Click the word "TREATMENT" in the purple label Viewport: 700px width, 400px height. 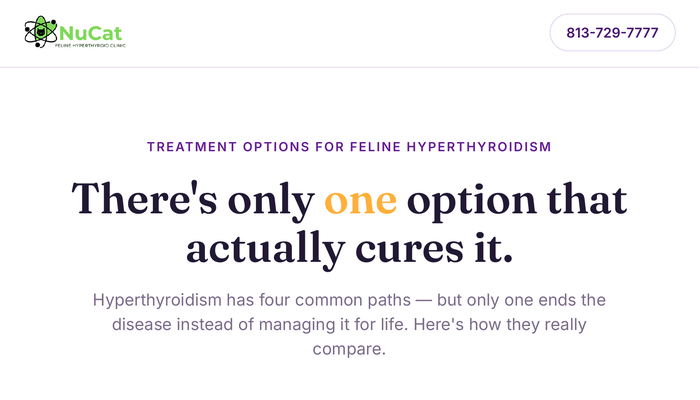192,146
